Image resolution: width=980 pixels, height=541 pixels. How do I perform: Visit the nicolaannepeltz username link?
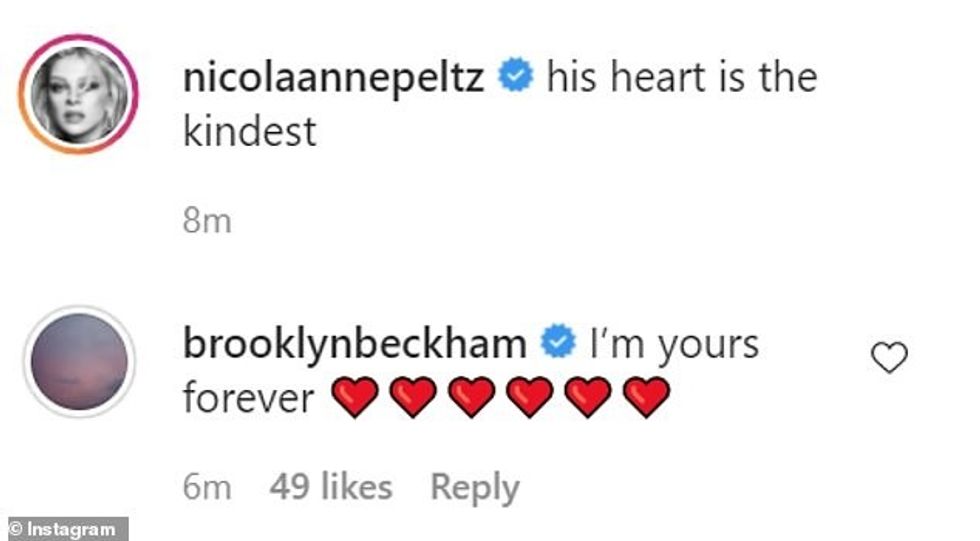coord(334,79)
